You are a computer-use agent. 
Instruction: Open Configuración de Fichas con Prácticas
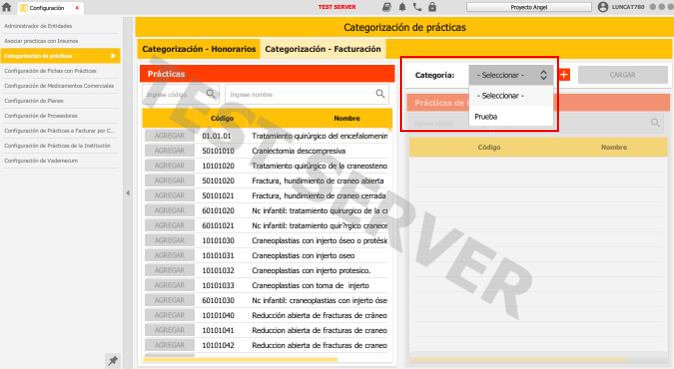click(50, 71)
